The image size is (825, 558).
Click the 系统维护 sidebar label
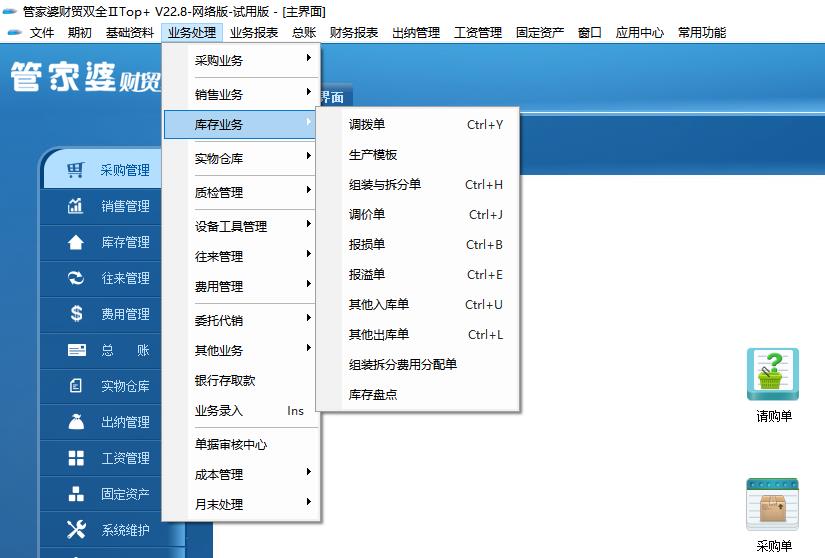pos(125,530)
